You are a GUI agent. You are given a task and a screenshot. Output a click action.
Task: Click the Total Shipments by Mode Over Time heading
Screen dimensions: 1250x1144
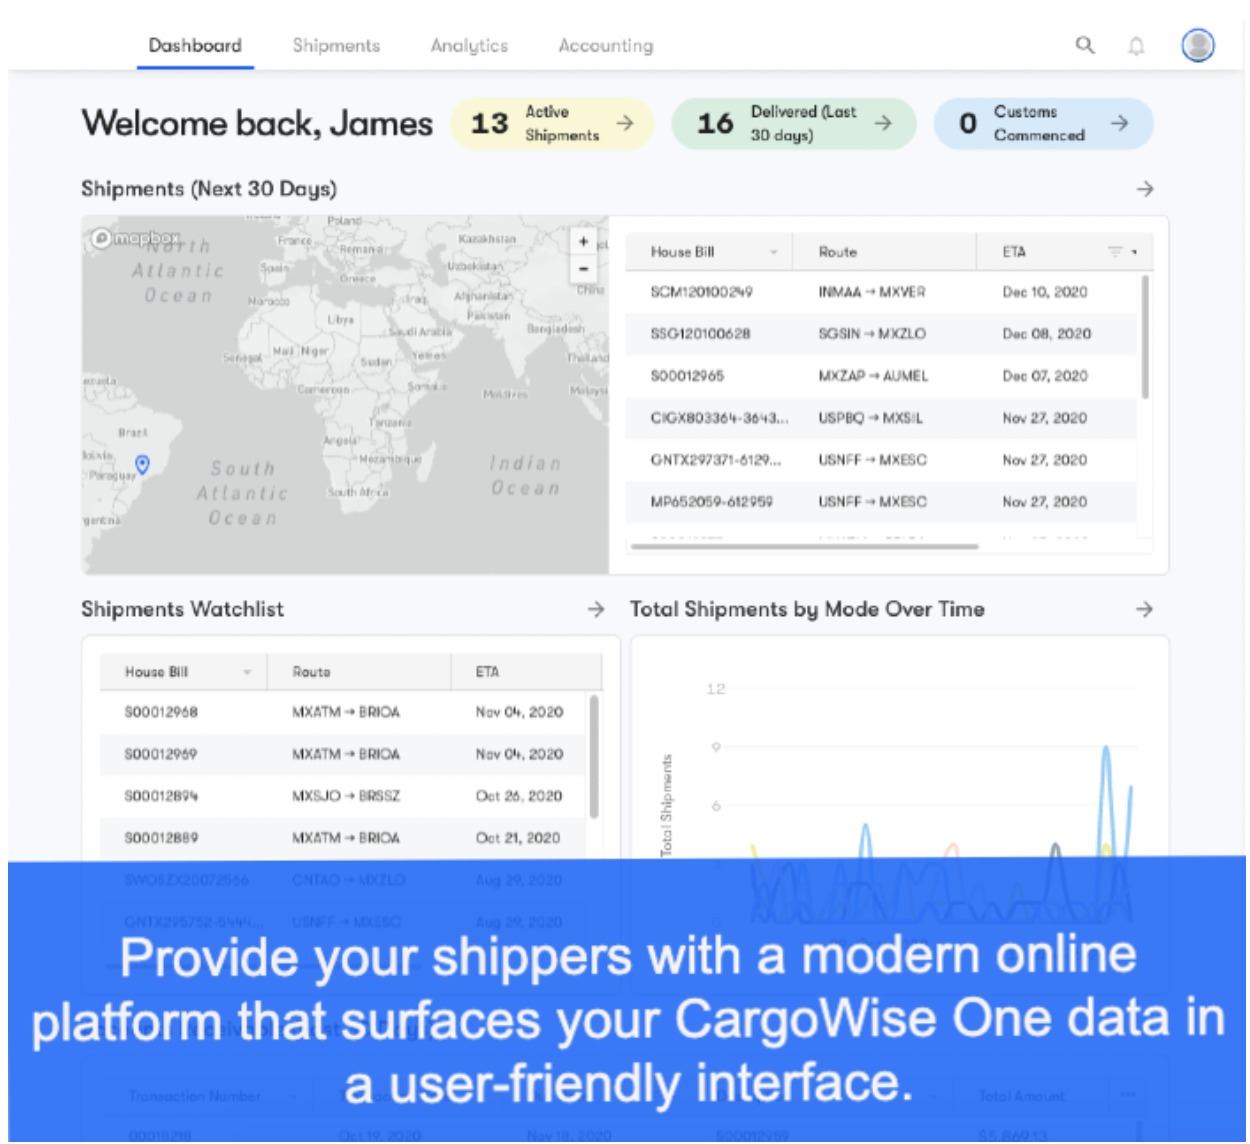807,609
